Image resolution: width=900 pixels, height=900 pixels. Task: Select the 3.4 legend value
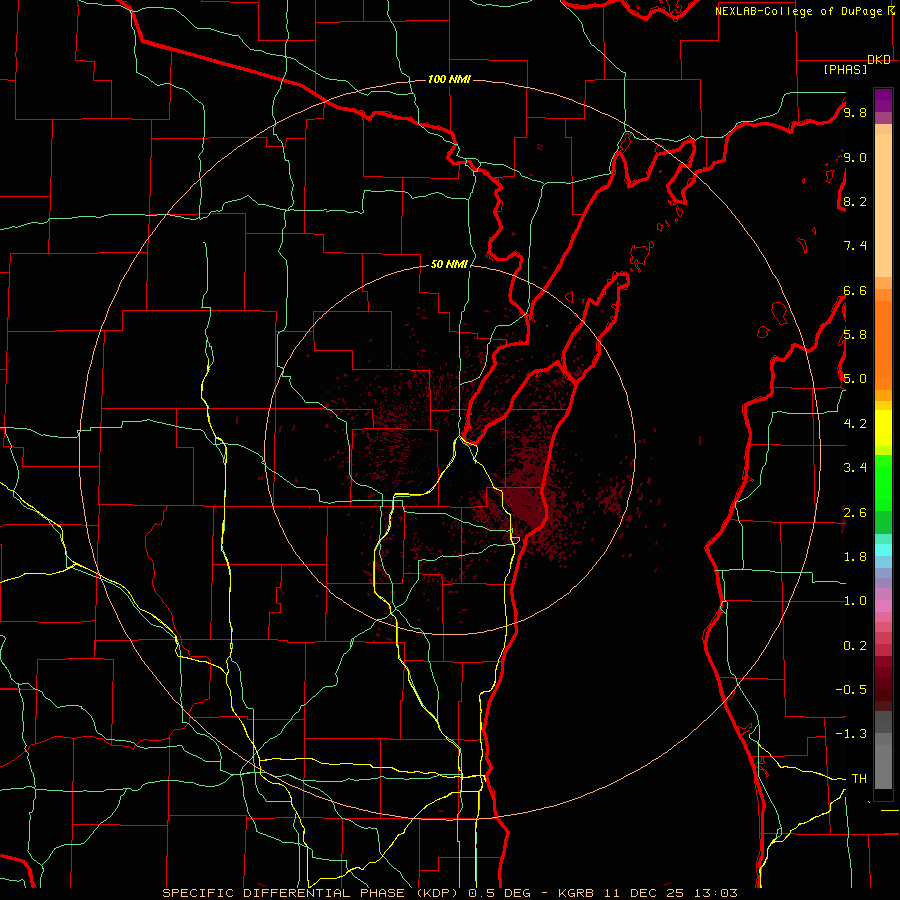[855, 468]
